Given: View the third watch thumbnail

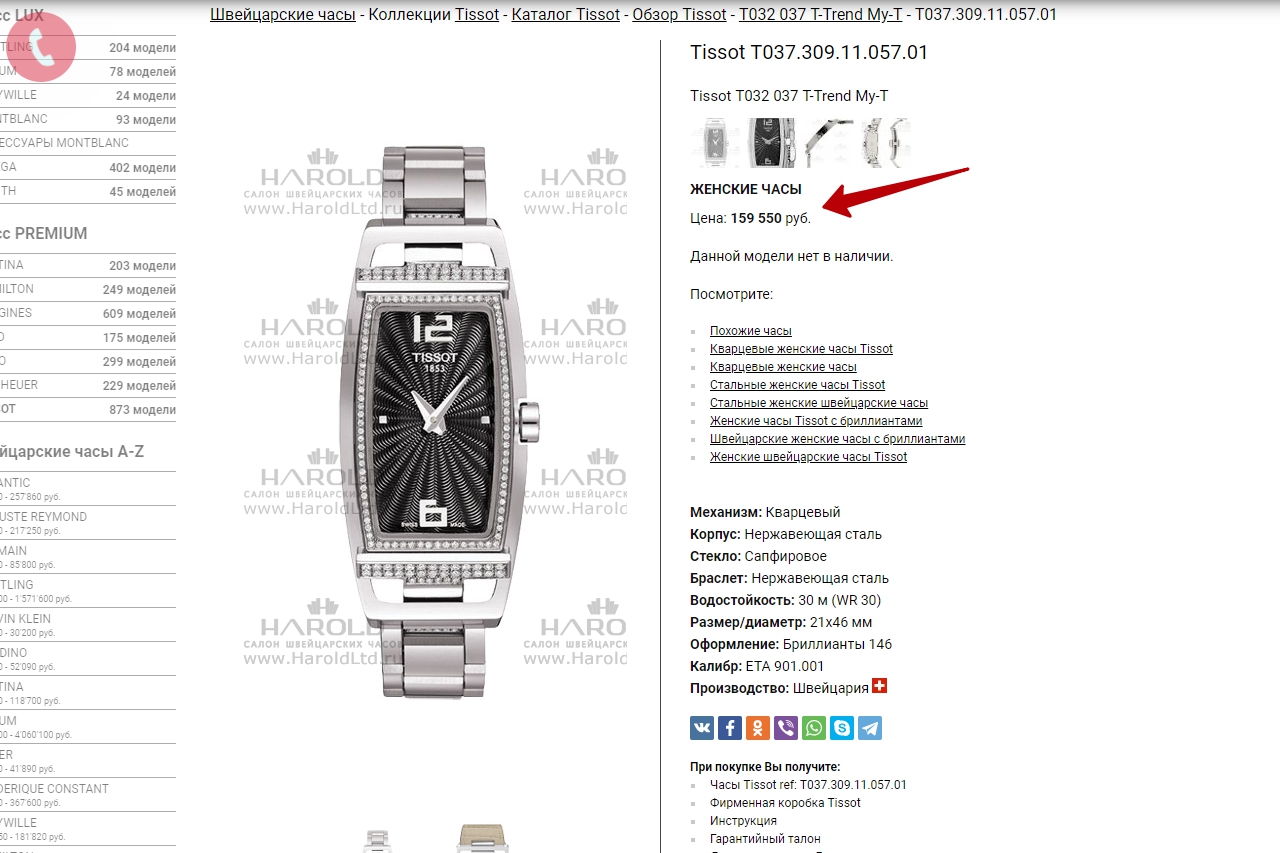Looking at the screenshot, I should click(x=828, y=142).
